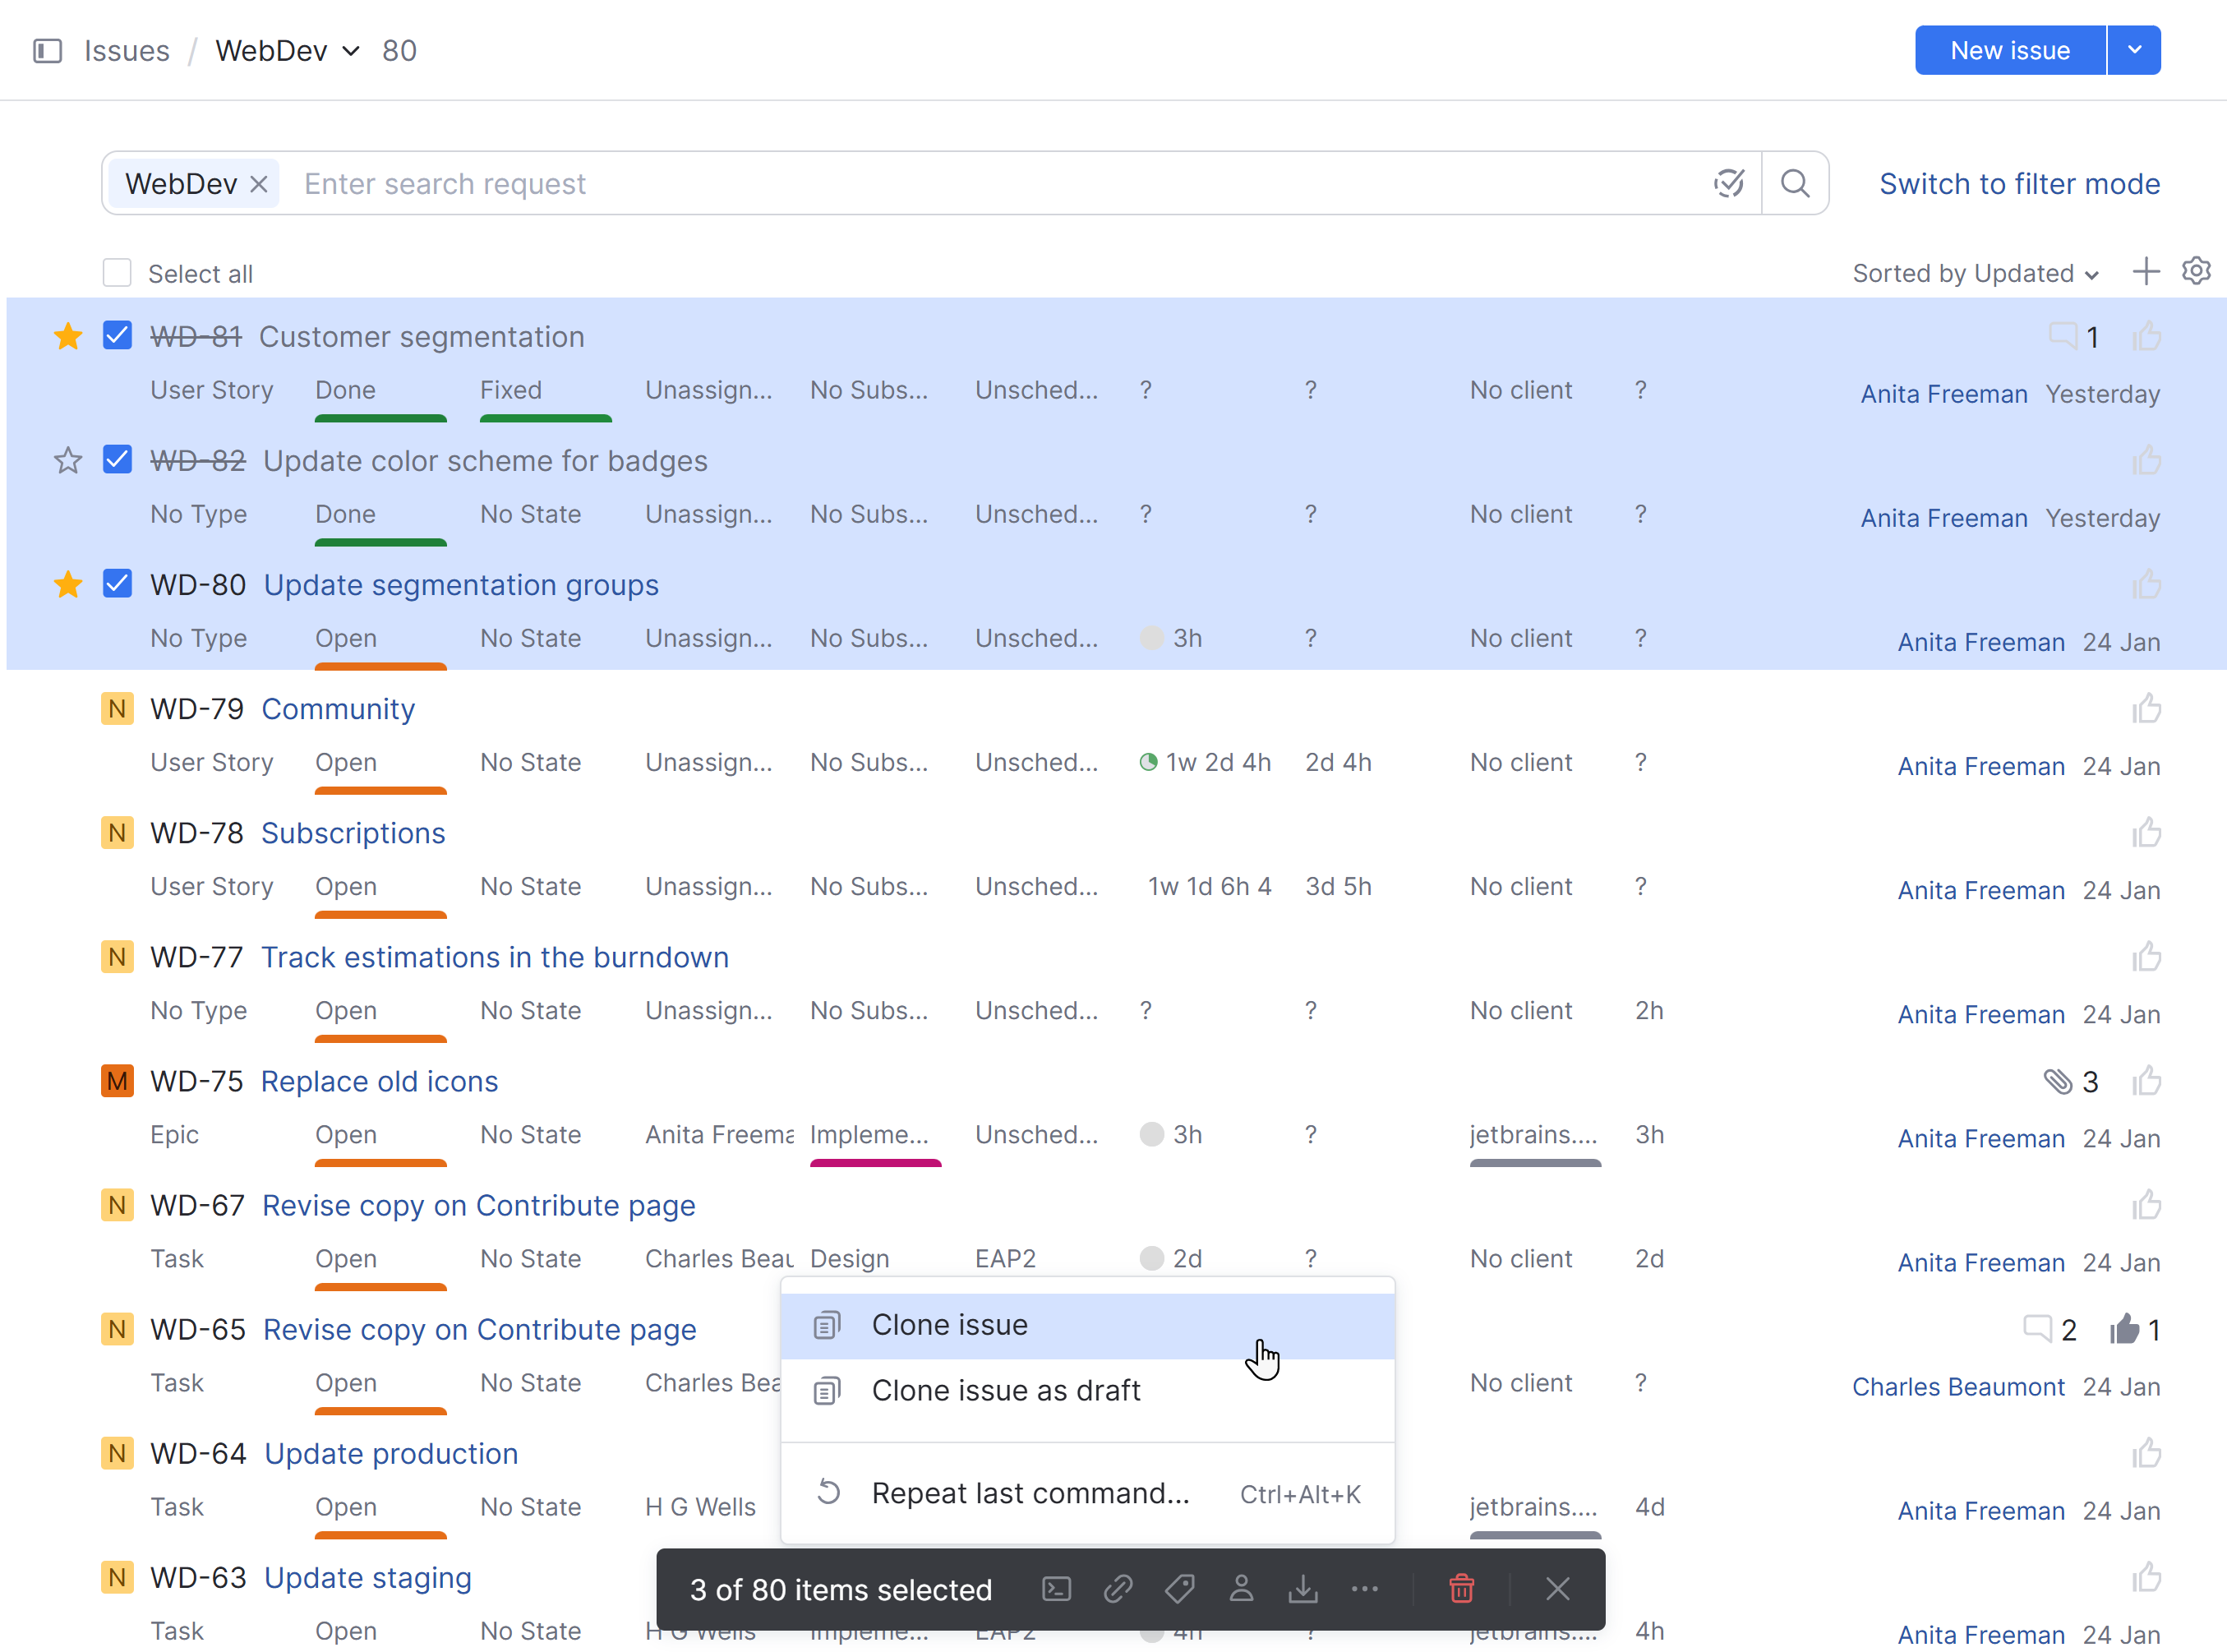Choose Clone issue as draft menu item
The width and height of the screenshot is (2227, 1652).
[1005, 1390]
